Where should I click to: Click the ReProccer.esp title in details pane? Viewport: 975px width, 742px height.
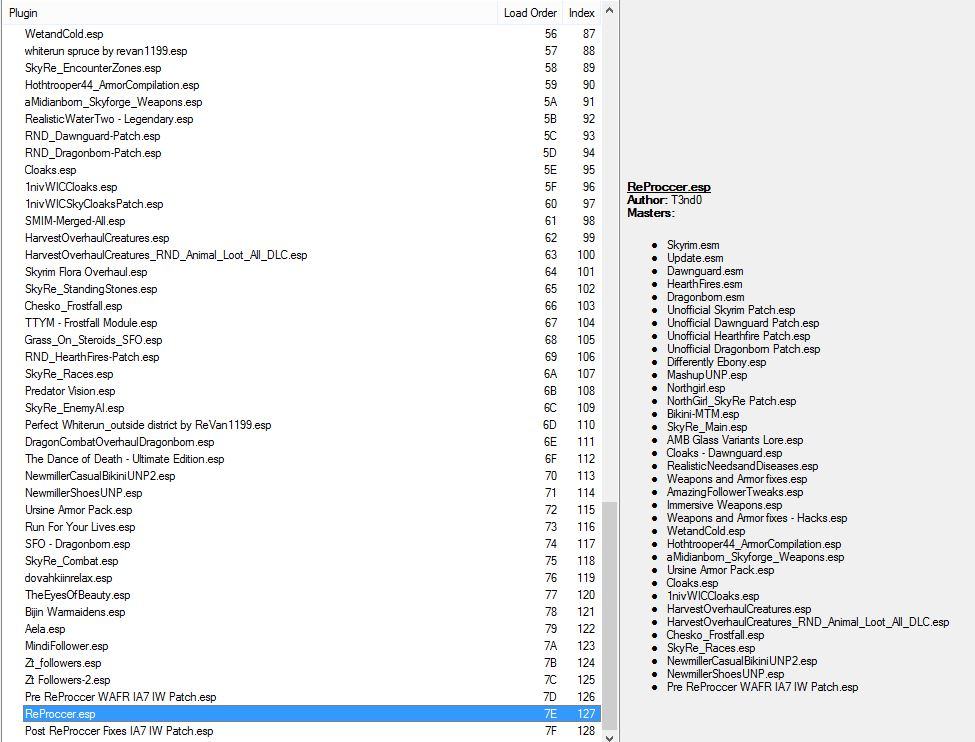(668, 187)
